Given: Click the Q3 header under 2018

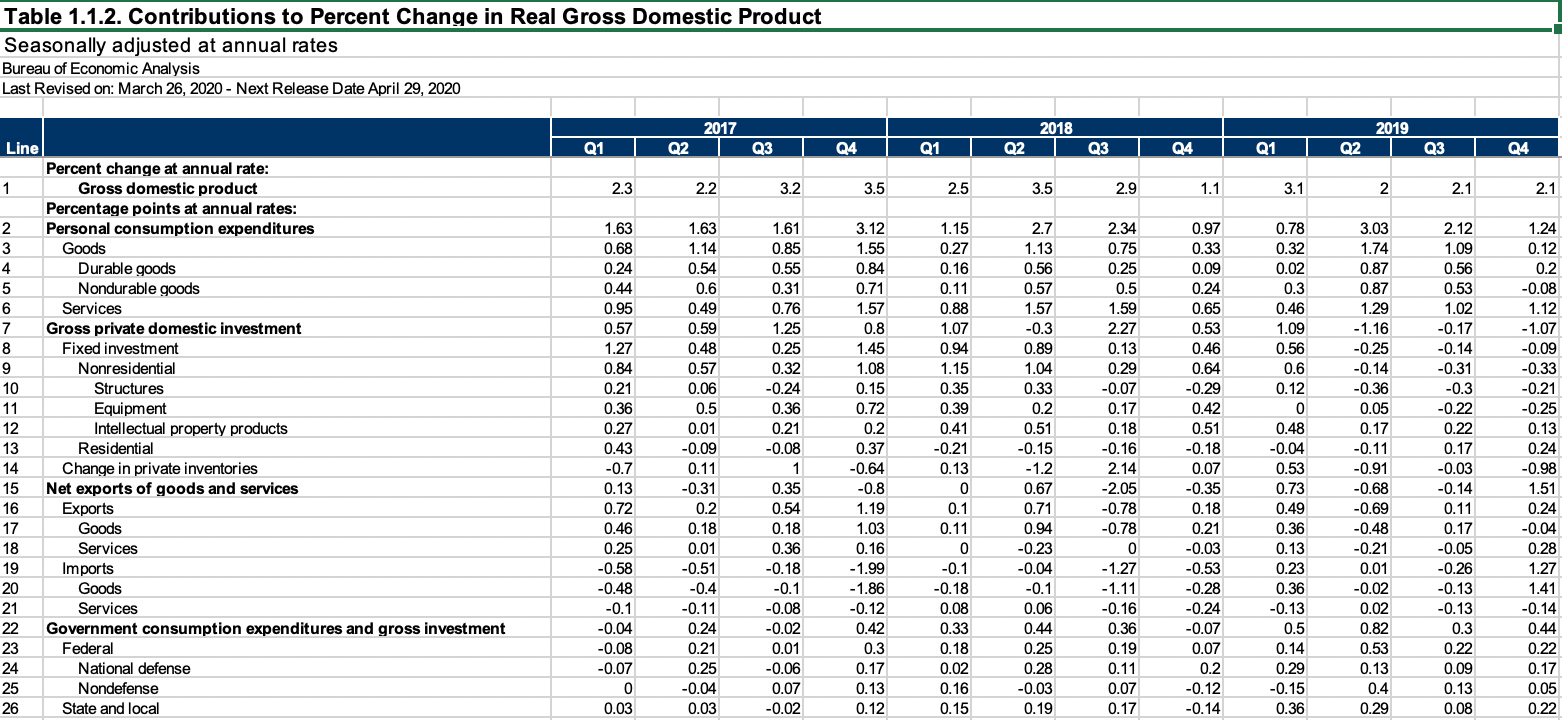Looking at the screenshot, I should click(1096, 148).
